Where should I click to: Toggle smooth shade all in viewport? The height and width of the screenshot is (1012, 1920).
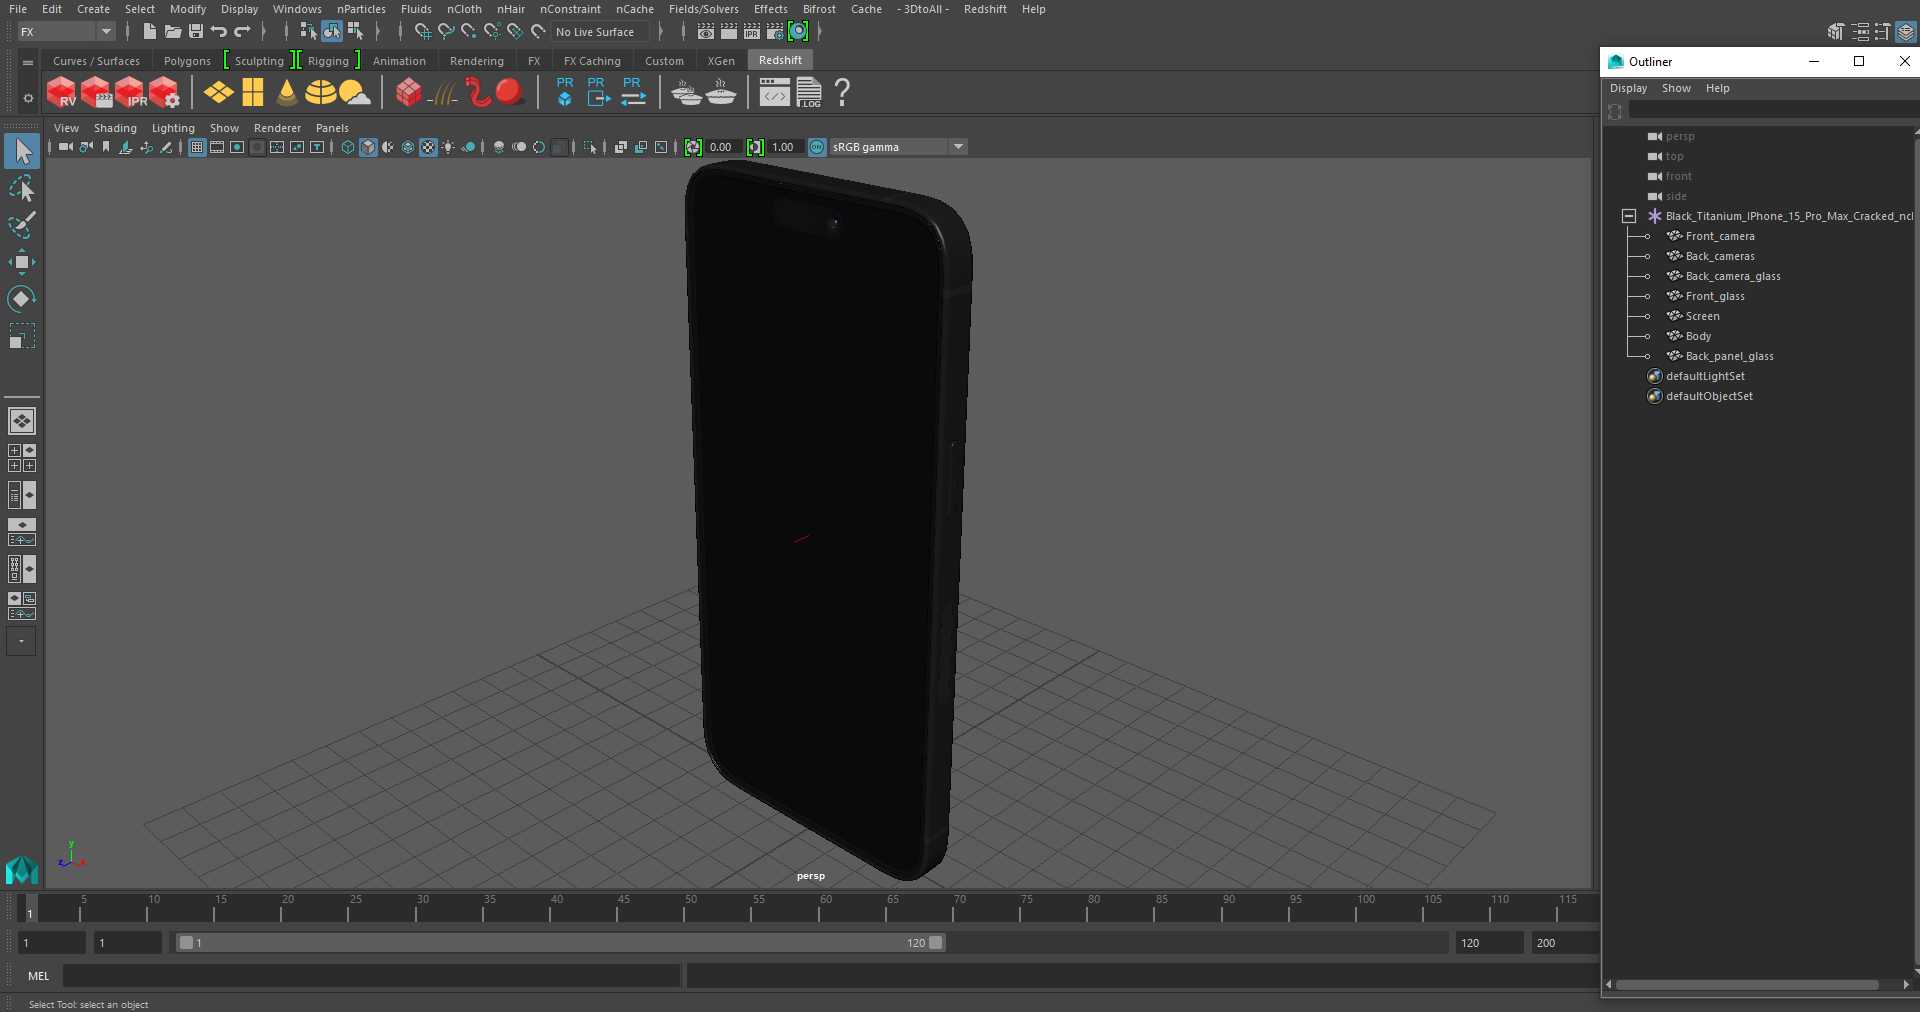[x=368, y=147]
